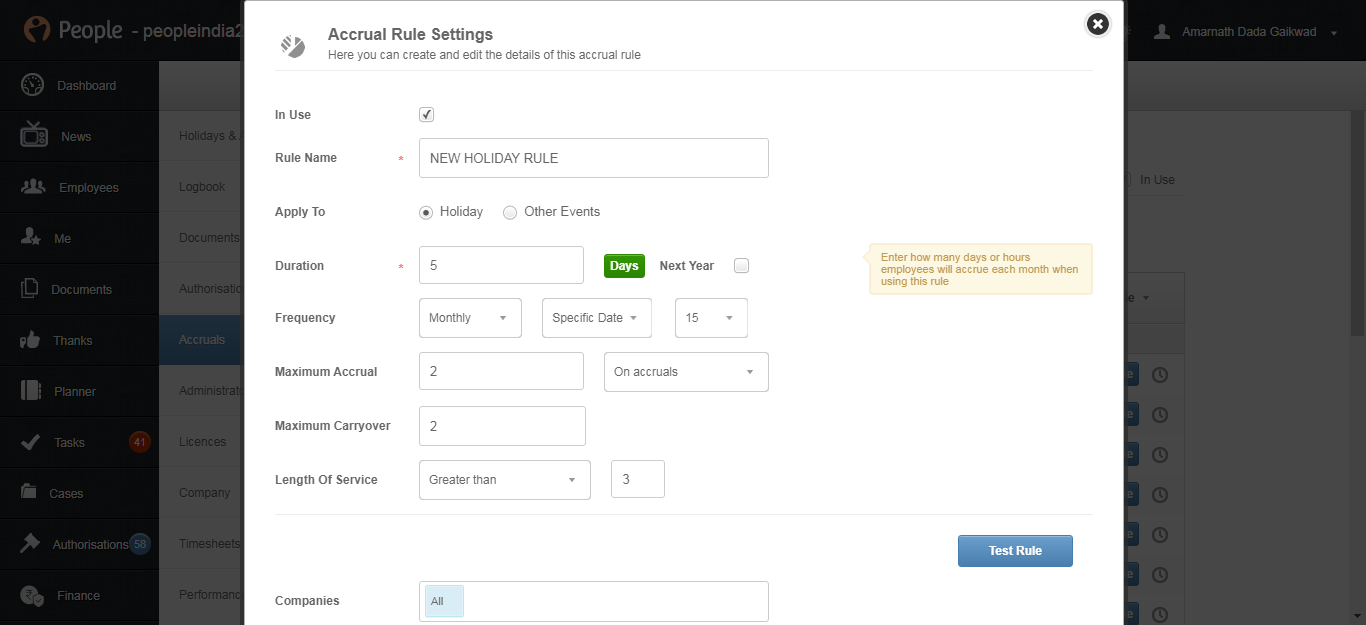Click the Cases folder icon
The width and height of the screenshot is (1366, 625).
coord(31,493)
